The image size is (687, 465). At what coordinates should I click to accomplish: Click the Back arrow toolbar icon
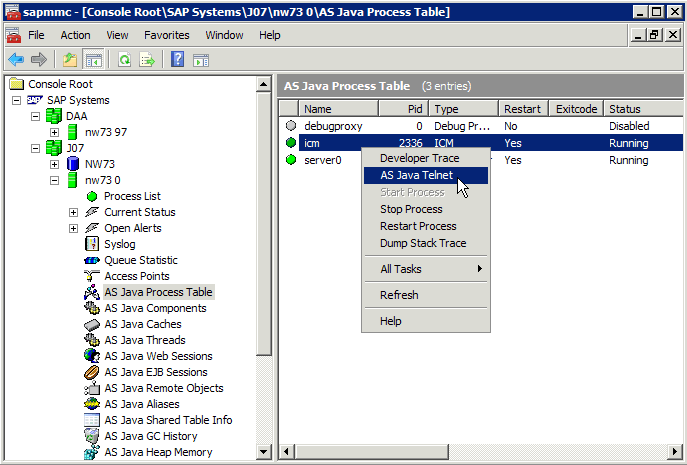click(x=16, y=59)
